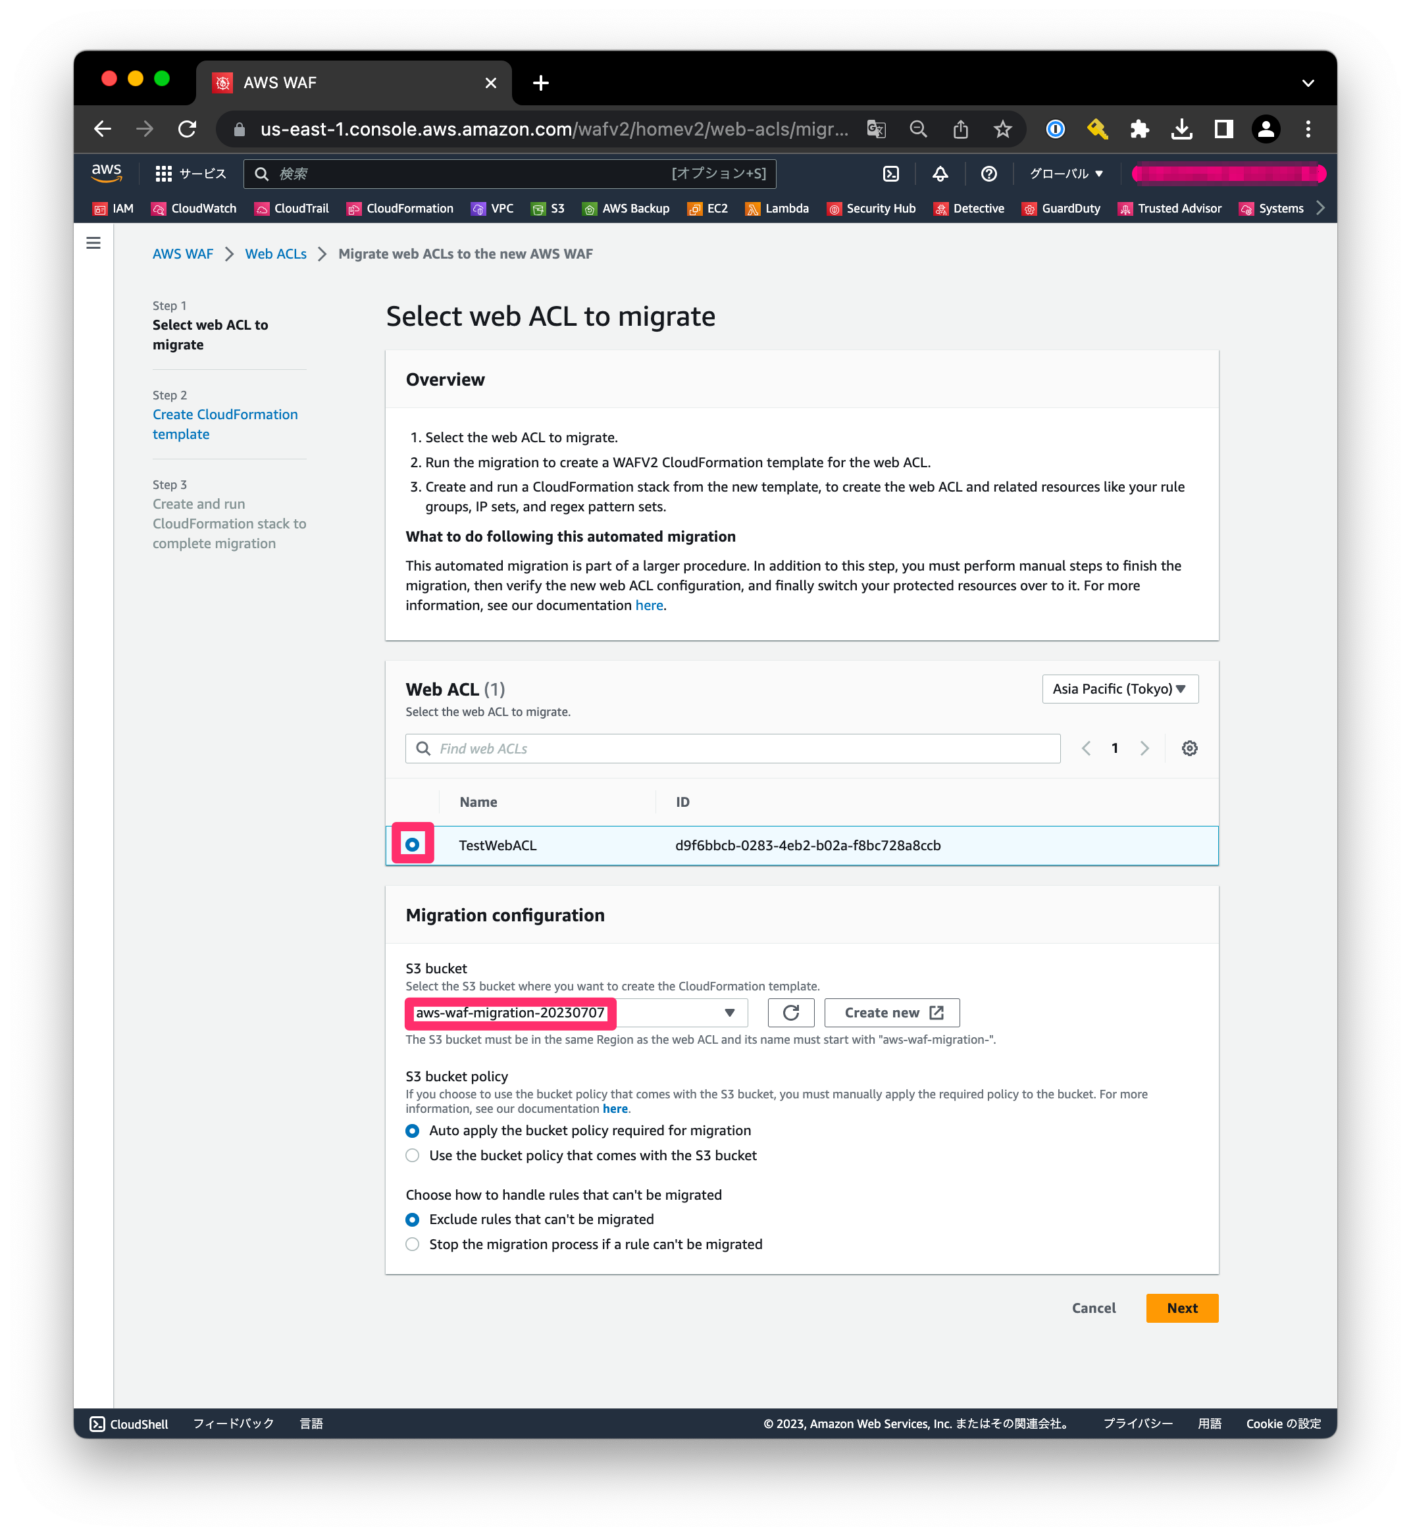
Task: Click the Cancel button
Action: click(x=1094, y=1308)
